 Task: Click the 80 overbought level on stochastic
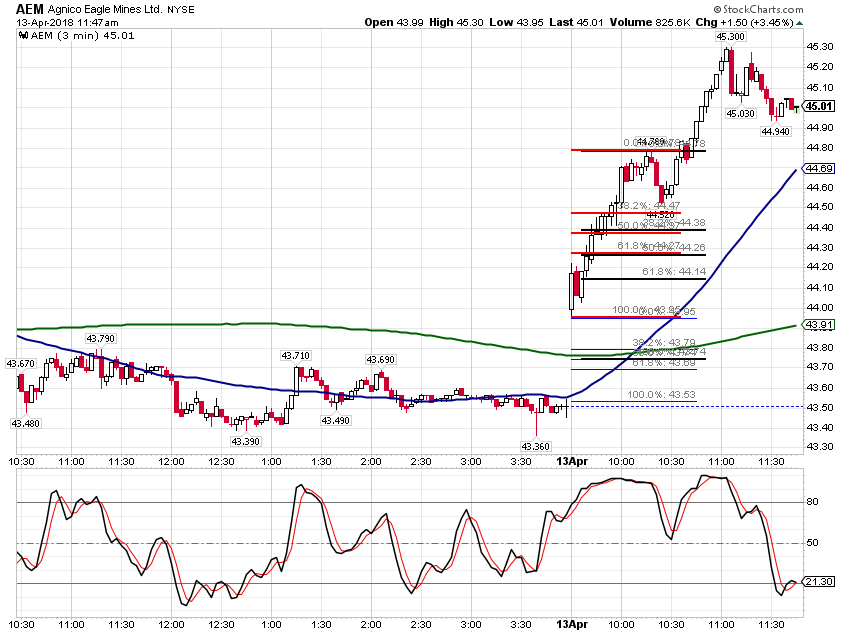click(x=812, y=501)
